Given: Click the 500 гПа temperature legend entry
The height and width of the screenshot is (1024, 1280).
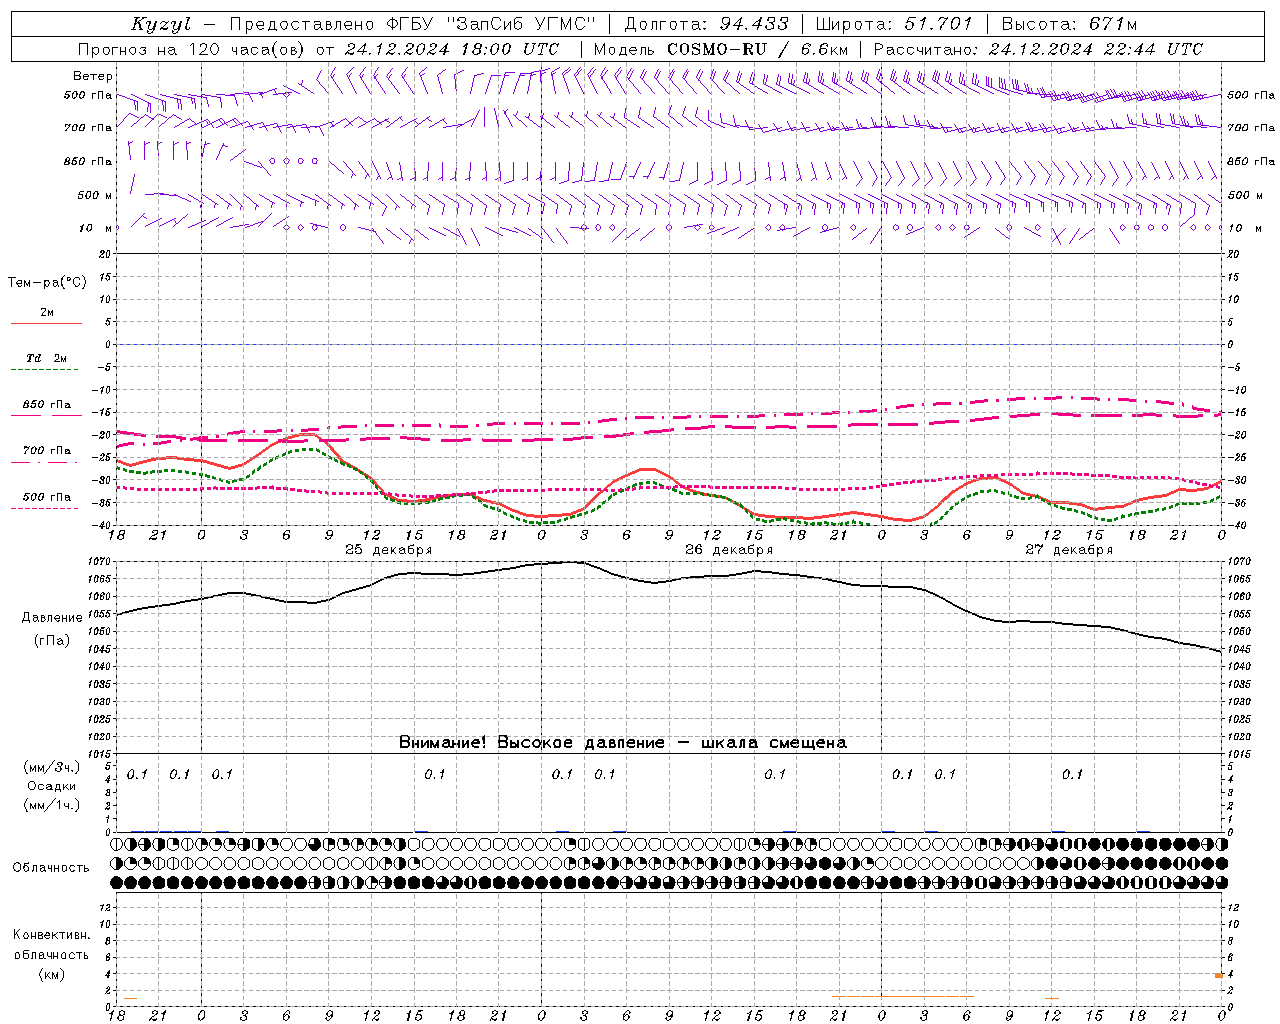Looking at the screenshot, I should (46, 497).
